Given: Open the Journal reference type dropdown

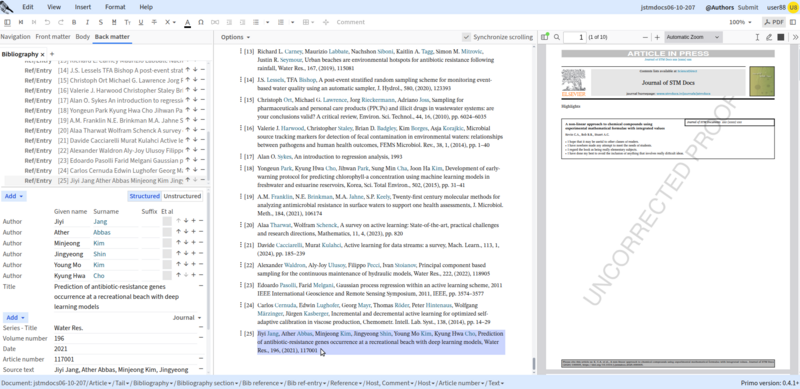Looking at the screenshot, I should click(x=187, y=318).
